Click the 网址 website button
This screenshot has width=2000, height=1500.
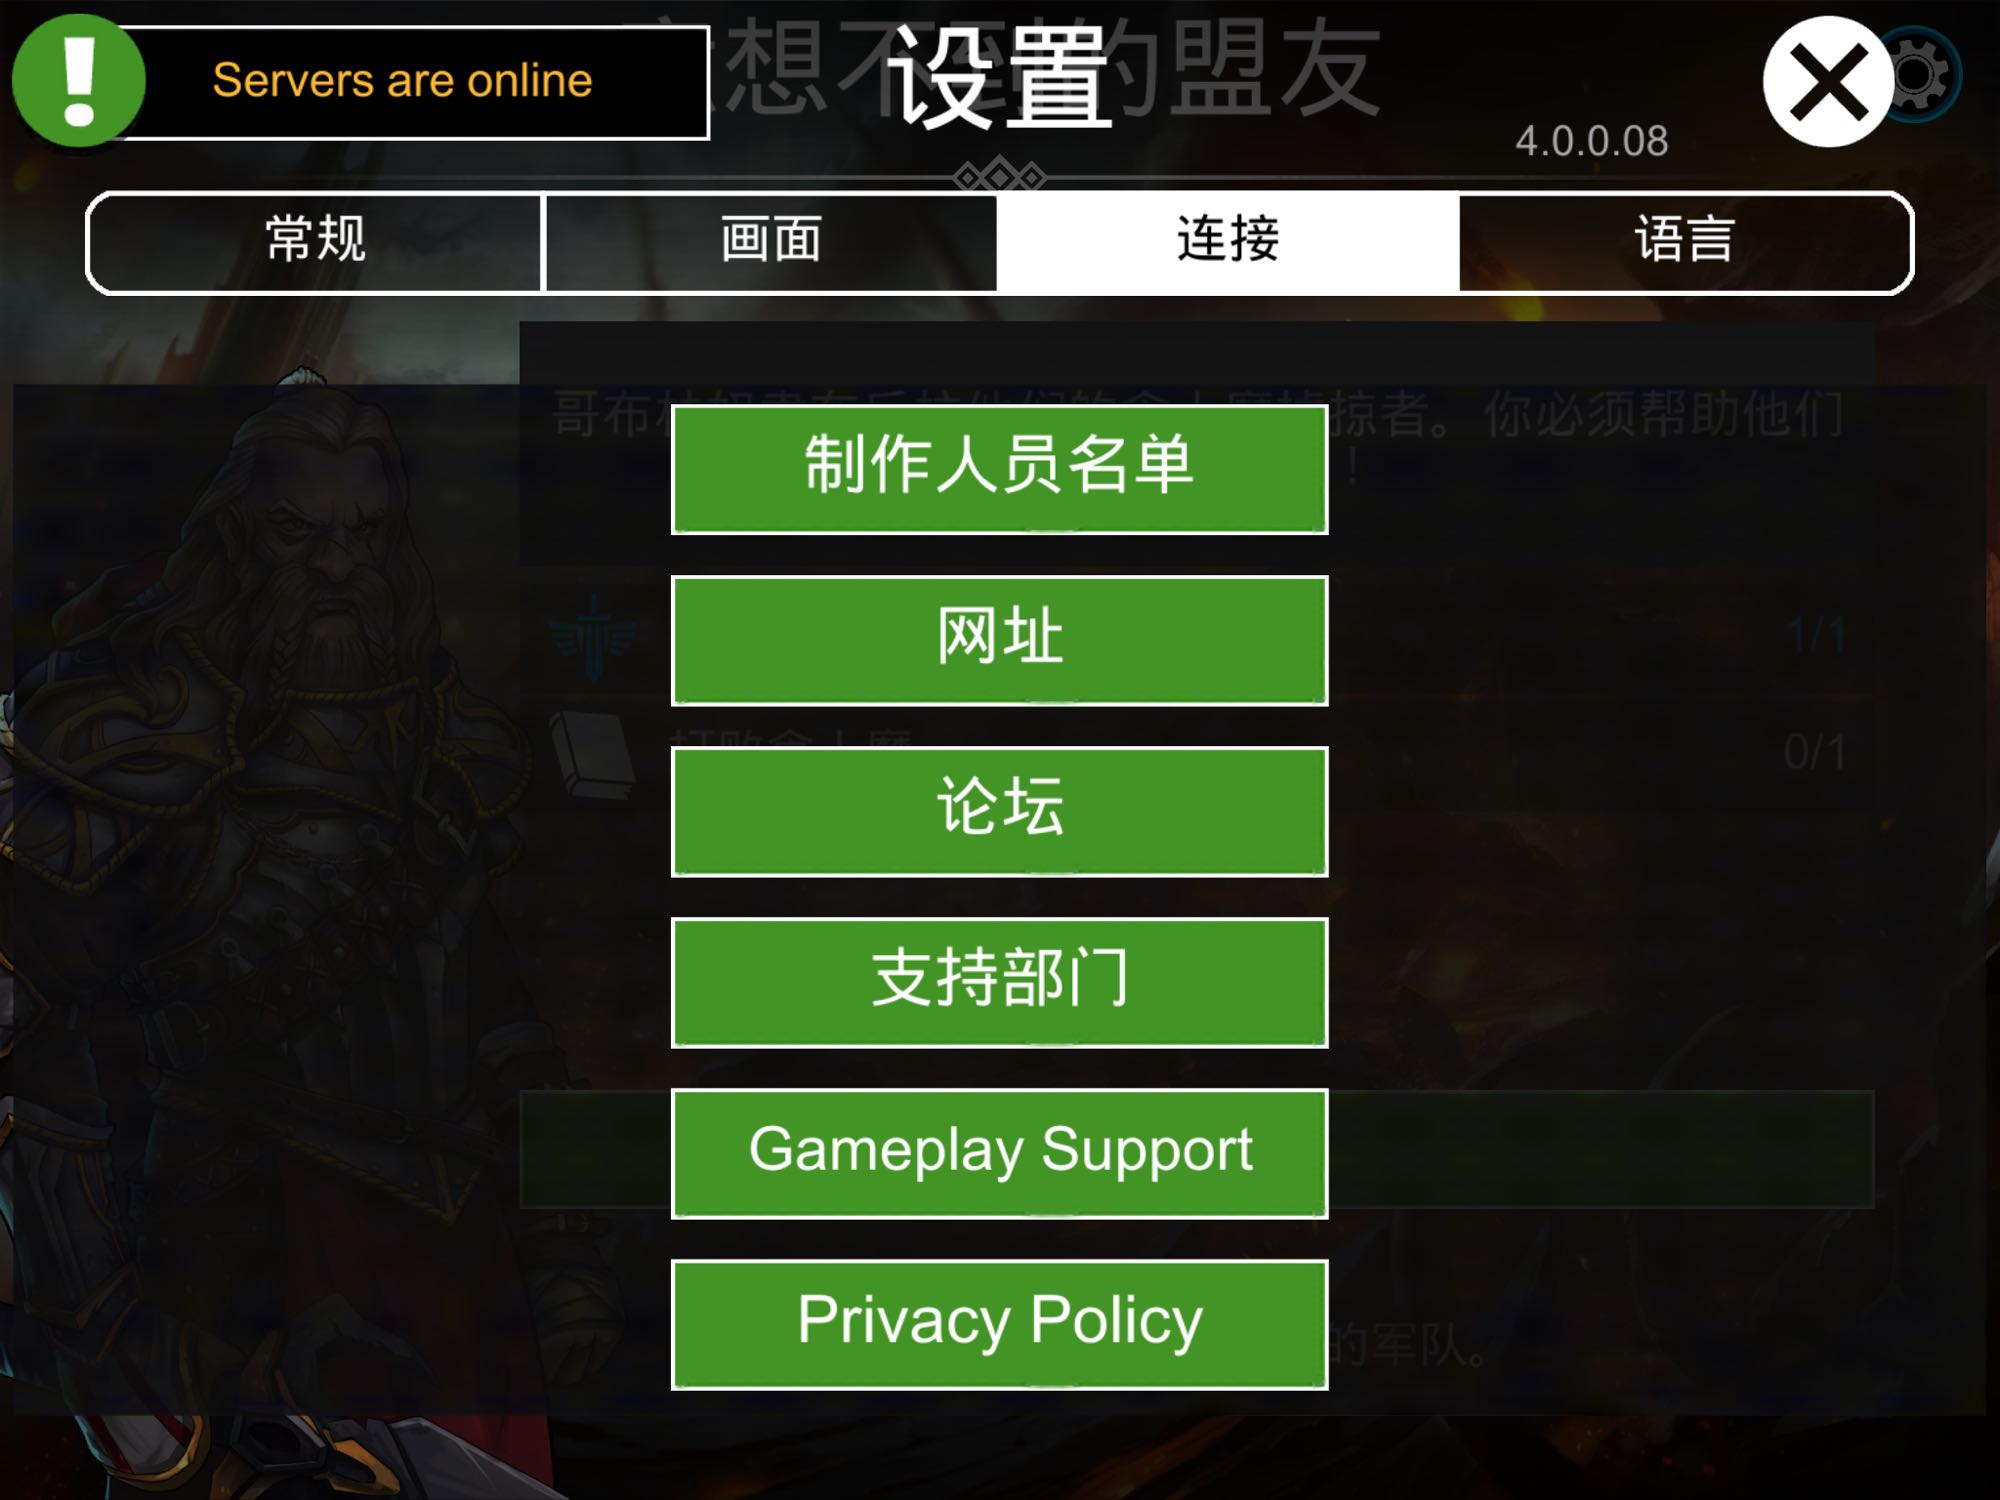1000,640
